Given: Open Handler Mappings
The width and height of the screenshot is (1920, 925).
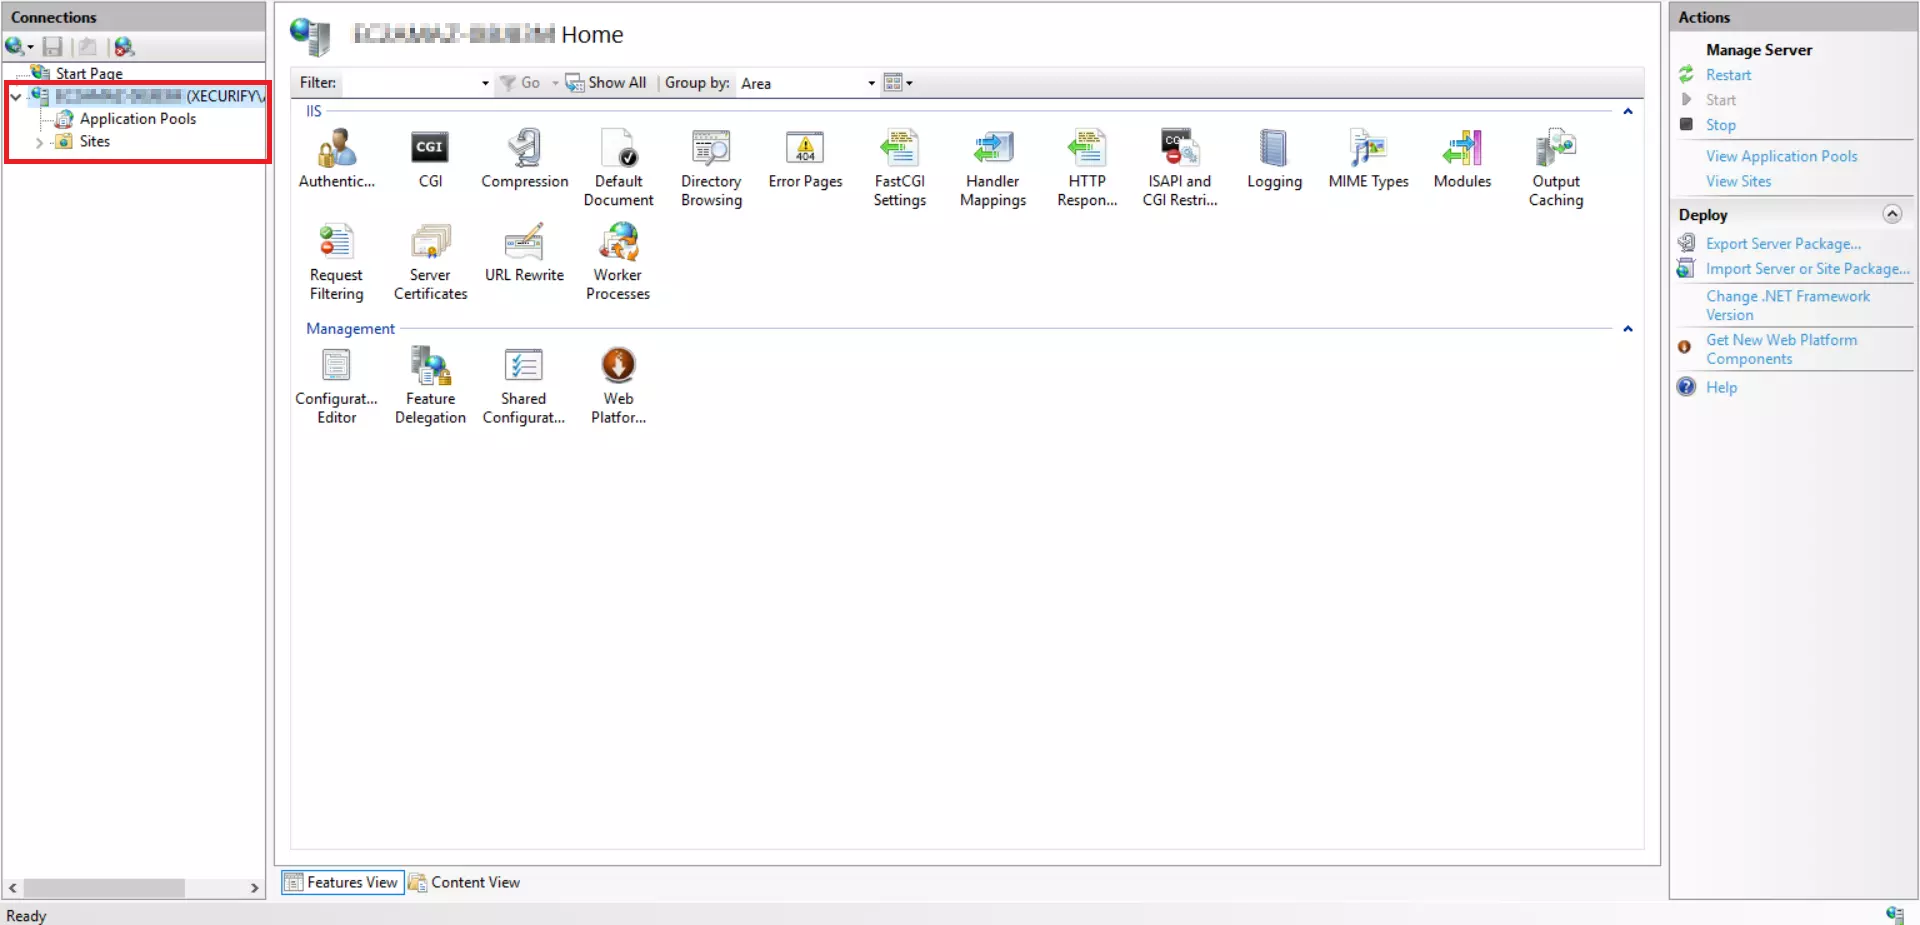Looking at the screenshot, I should 992,165.
